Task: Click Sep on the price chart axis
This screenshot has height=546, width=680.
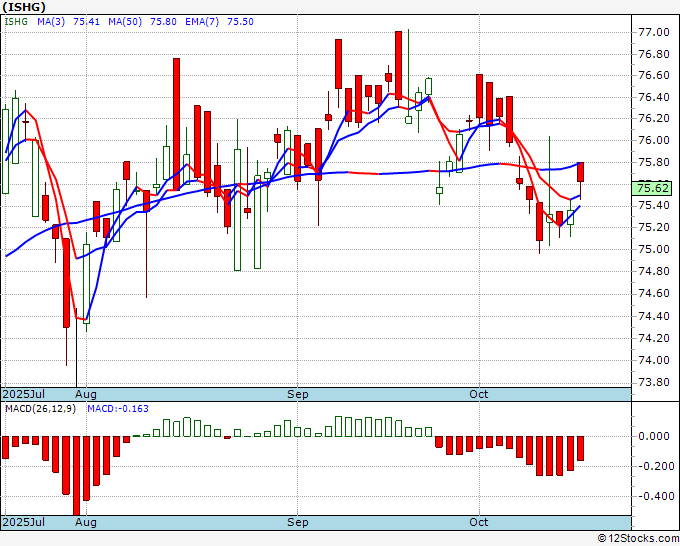Action: 298,394
